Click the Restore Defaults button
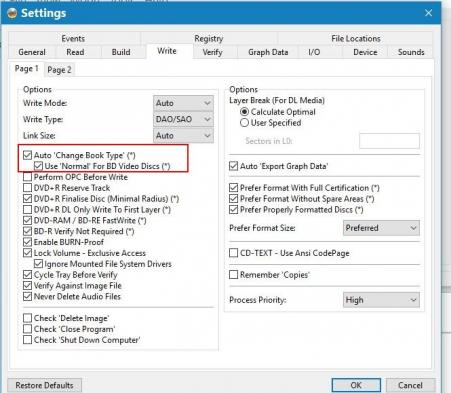The height and width of the screenshot is (393, 451). (x=44, y=385)
